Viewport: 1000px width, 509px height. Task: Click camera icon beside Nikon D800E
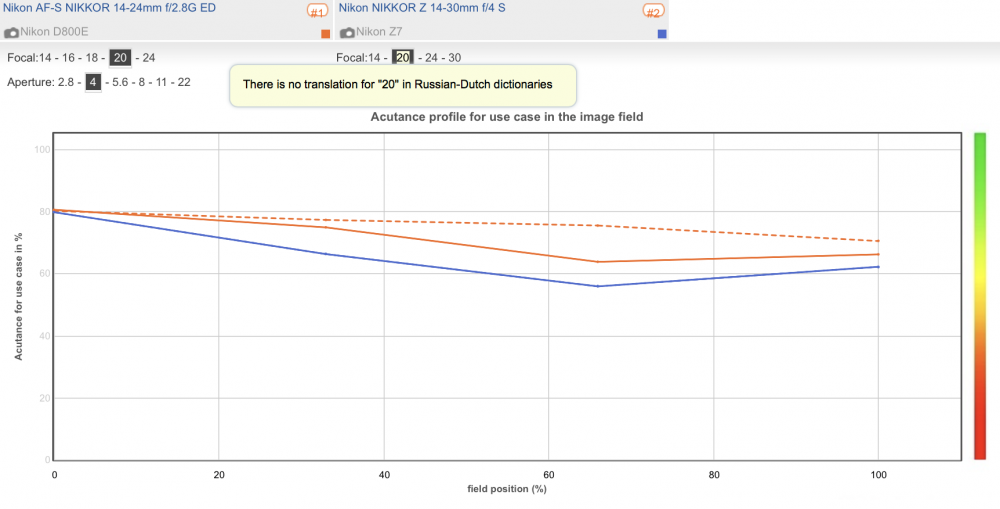tap(11, 32)
